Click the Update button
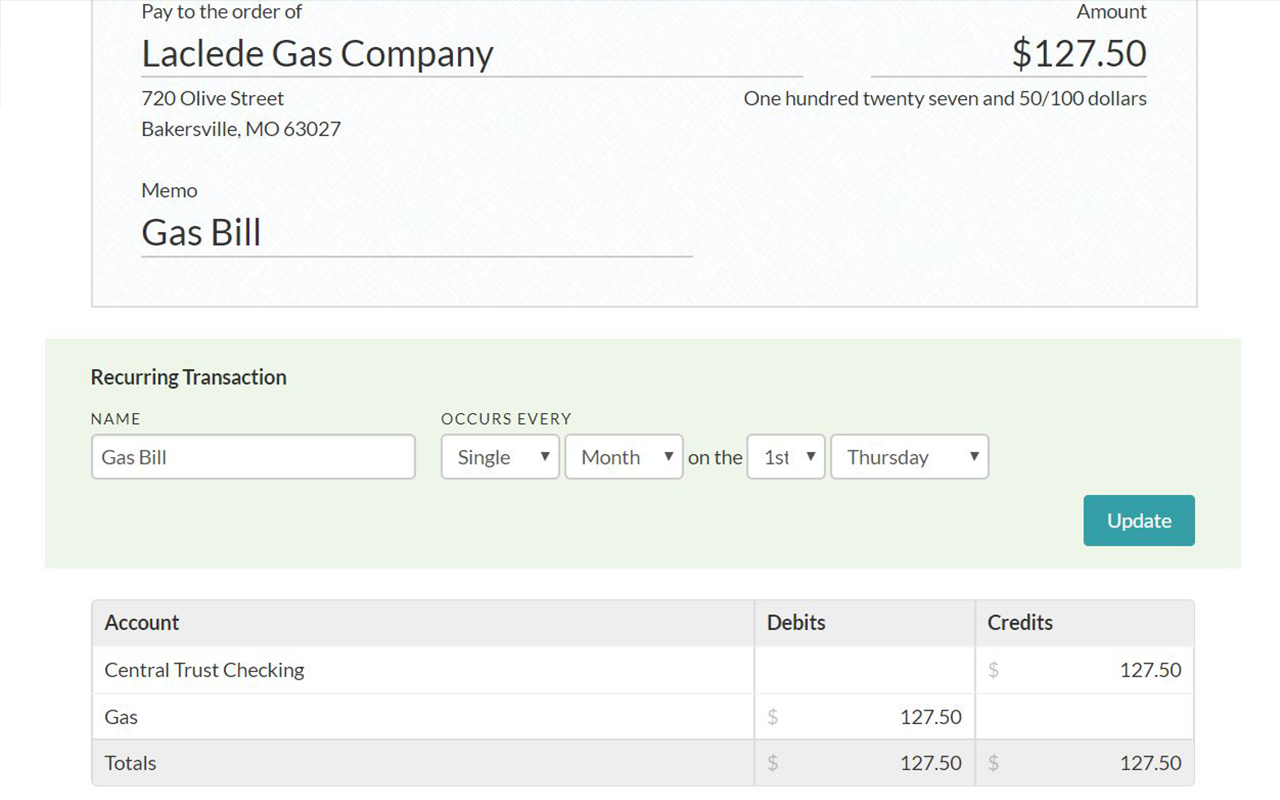The height and width of the screenshot is (800, 1280). (x=1139, y=520)
